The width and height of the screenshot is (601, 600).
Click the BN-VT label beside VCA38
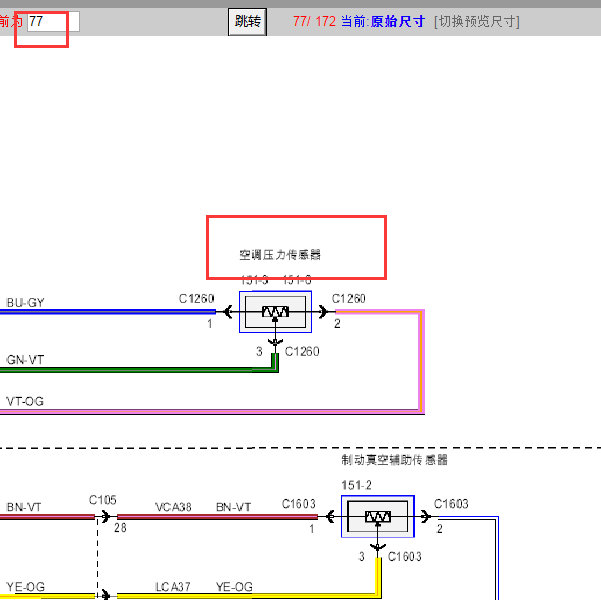(x=233, y=507)
